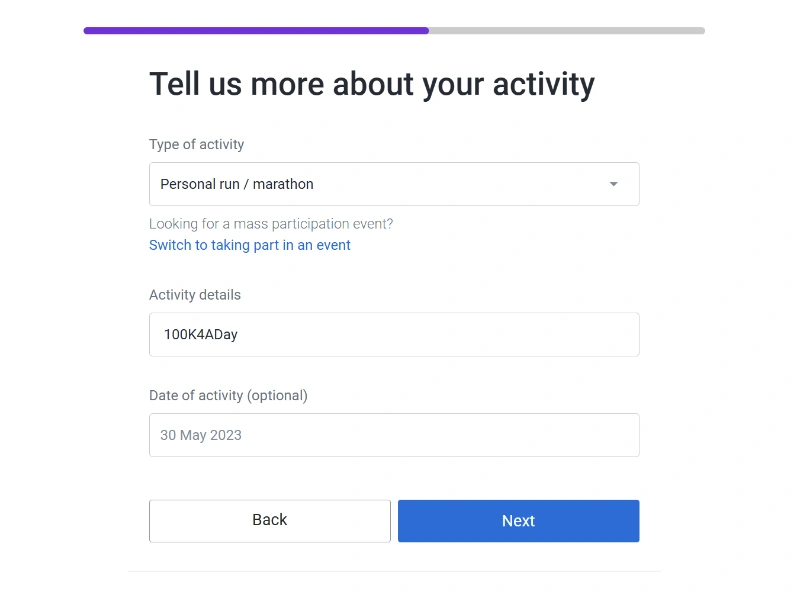
Task: Click 'Looking for a mass participation event?' text
Action: [x=271, y=224]
